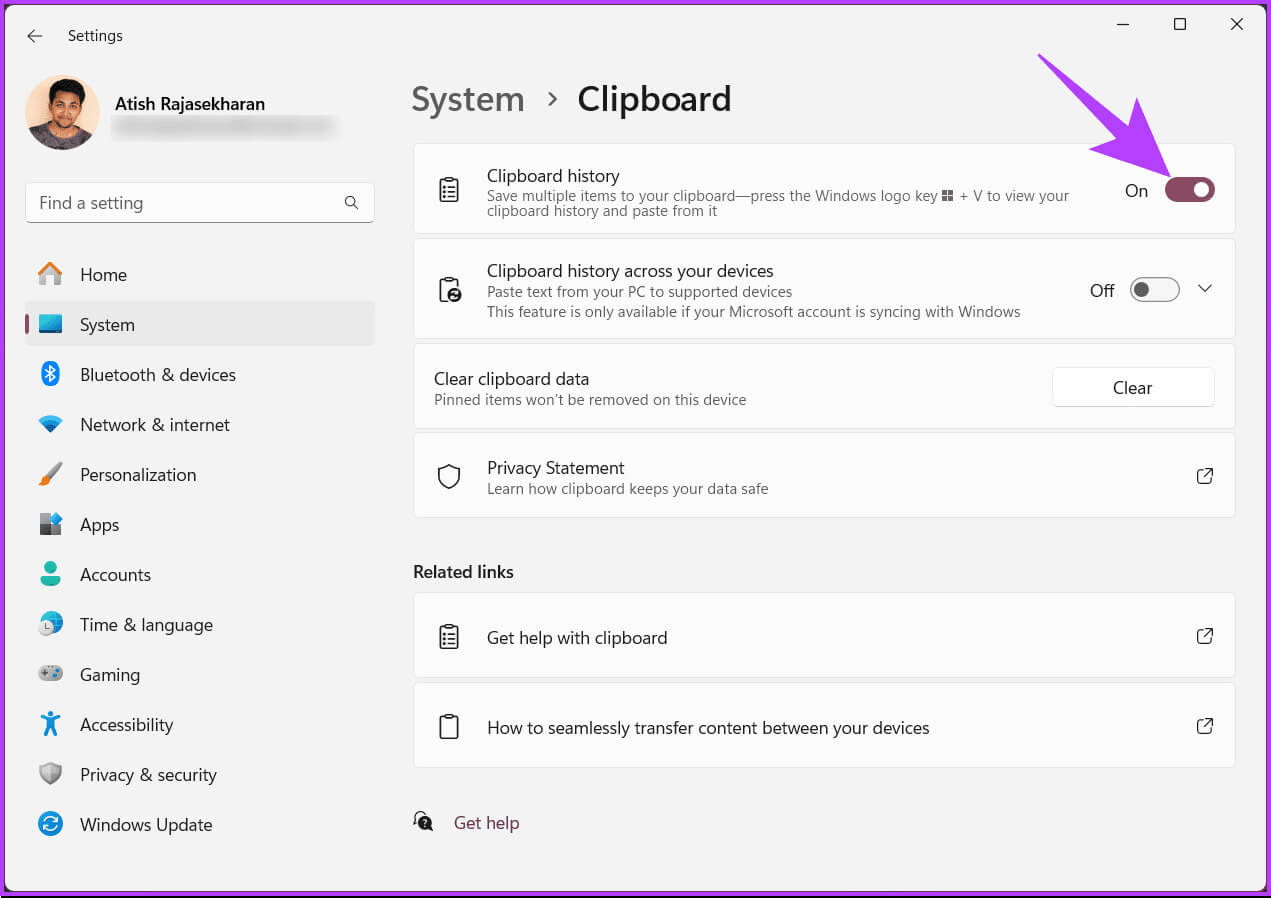Click the Gaming controller icon
This screenshot has width=1271, height=898.
coord(50,674)
